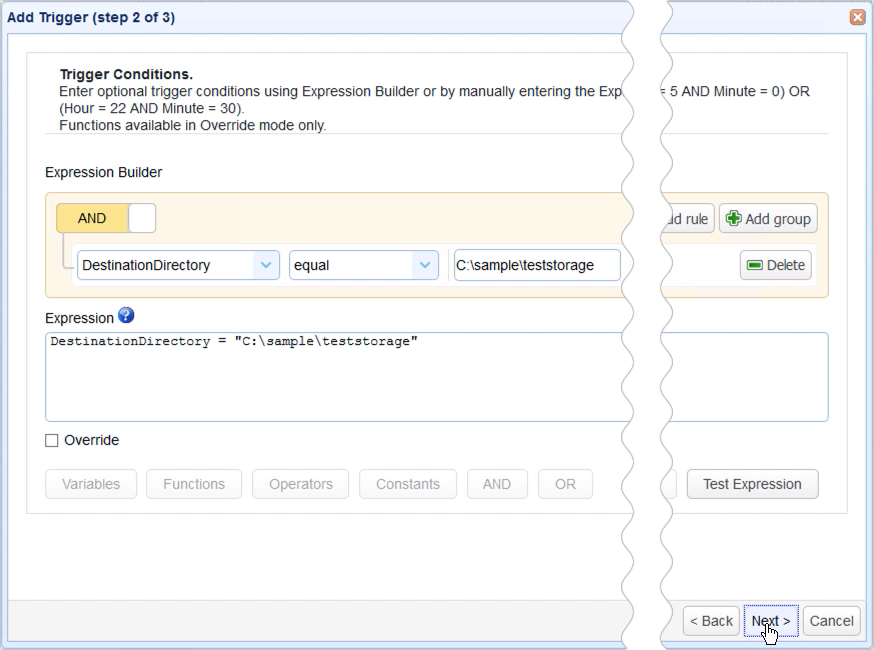Image resolution: width=874 pixels, height=650 pixels.
Task: Click the green plus icon on Add group
Action: [731, 218]
